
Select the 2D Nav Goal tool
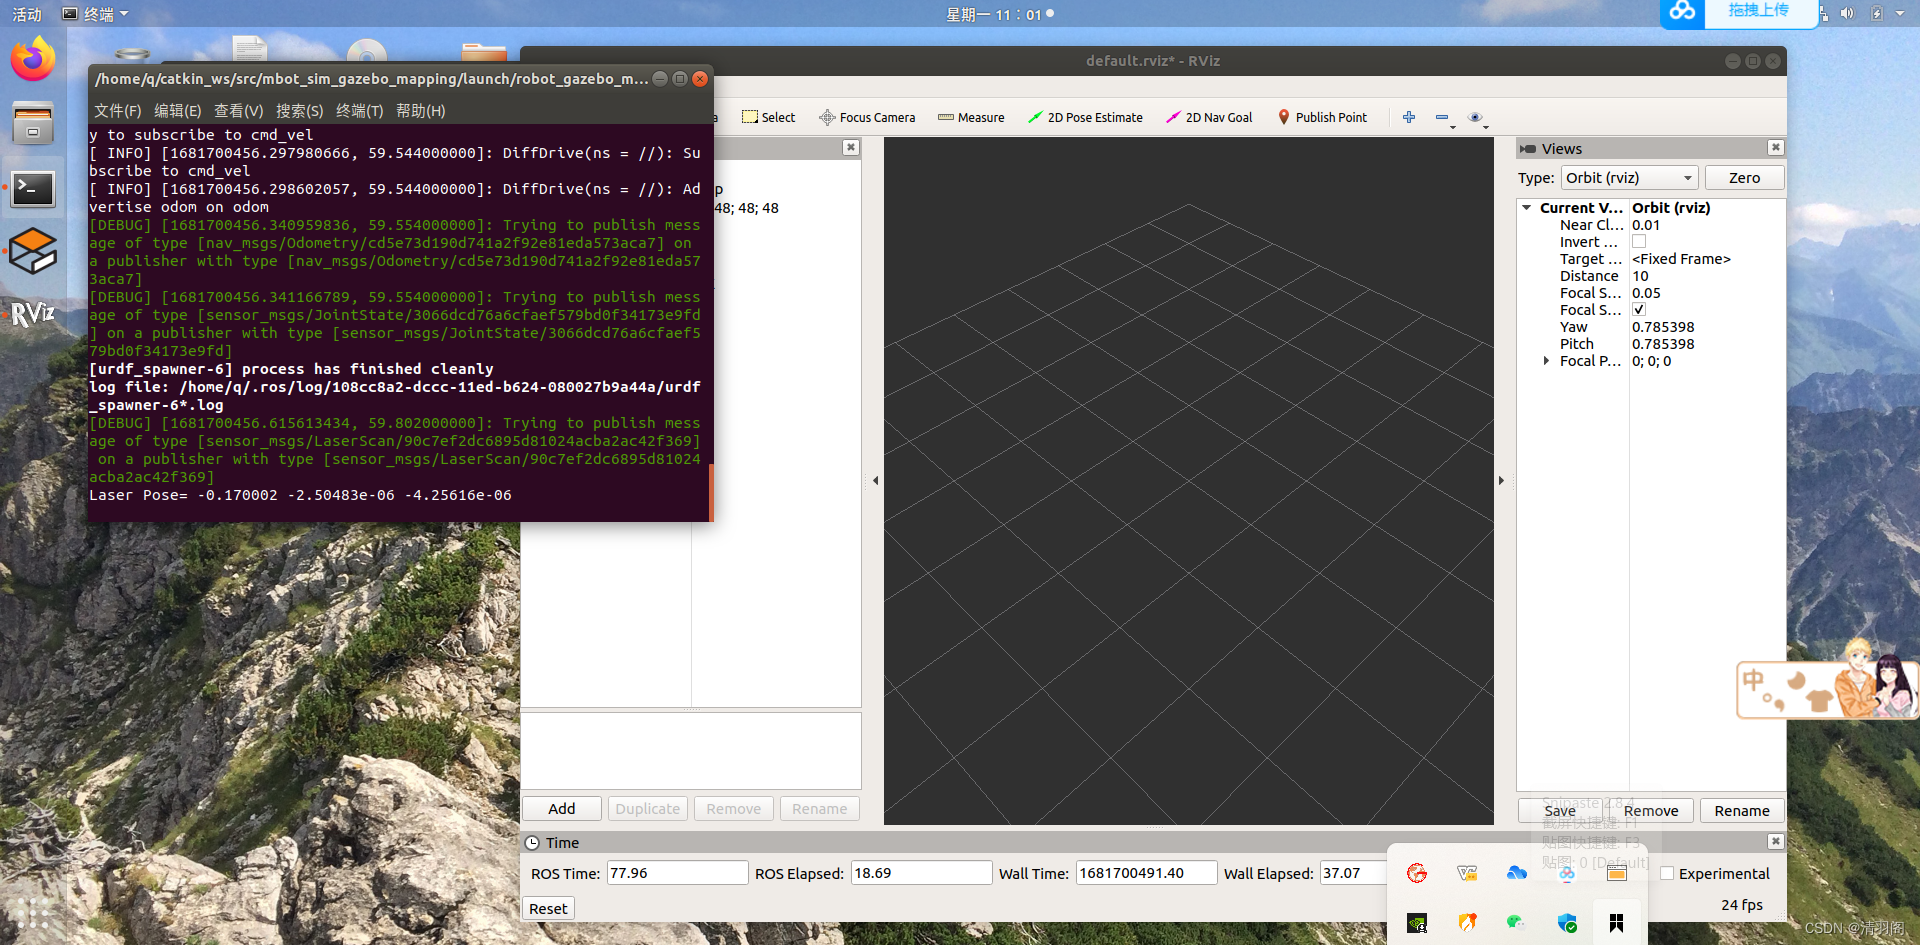point(1209,117)
